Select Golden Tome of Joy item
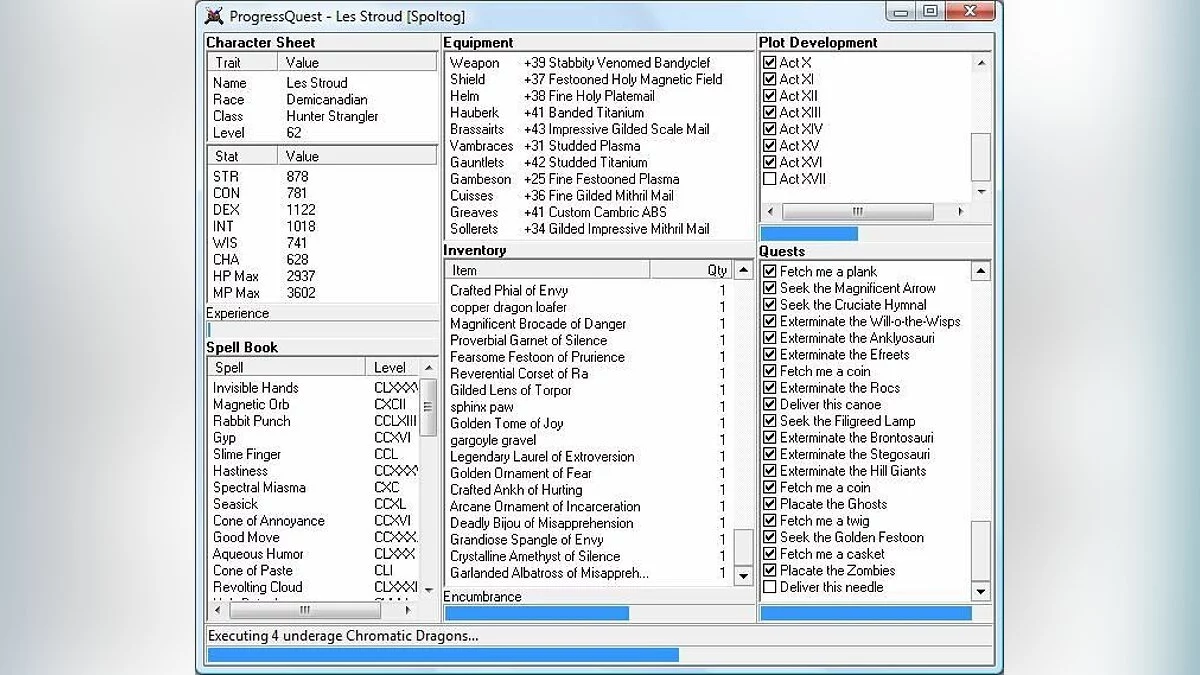1200x675 pixels. (x=506, y=423)
